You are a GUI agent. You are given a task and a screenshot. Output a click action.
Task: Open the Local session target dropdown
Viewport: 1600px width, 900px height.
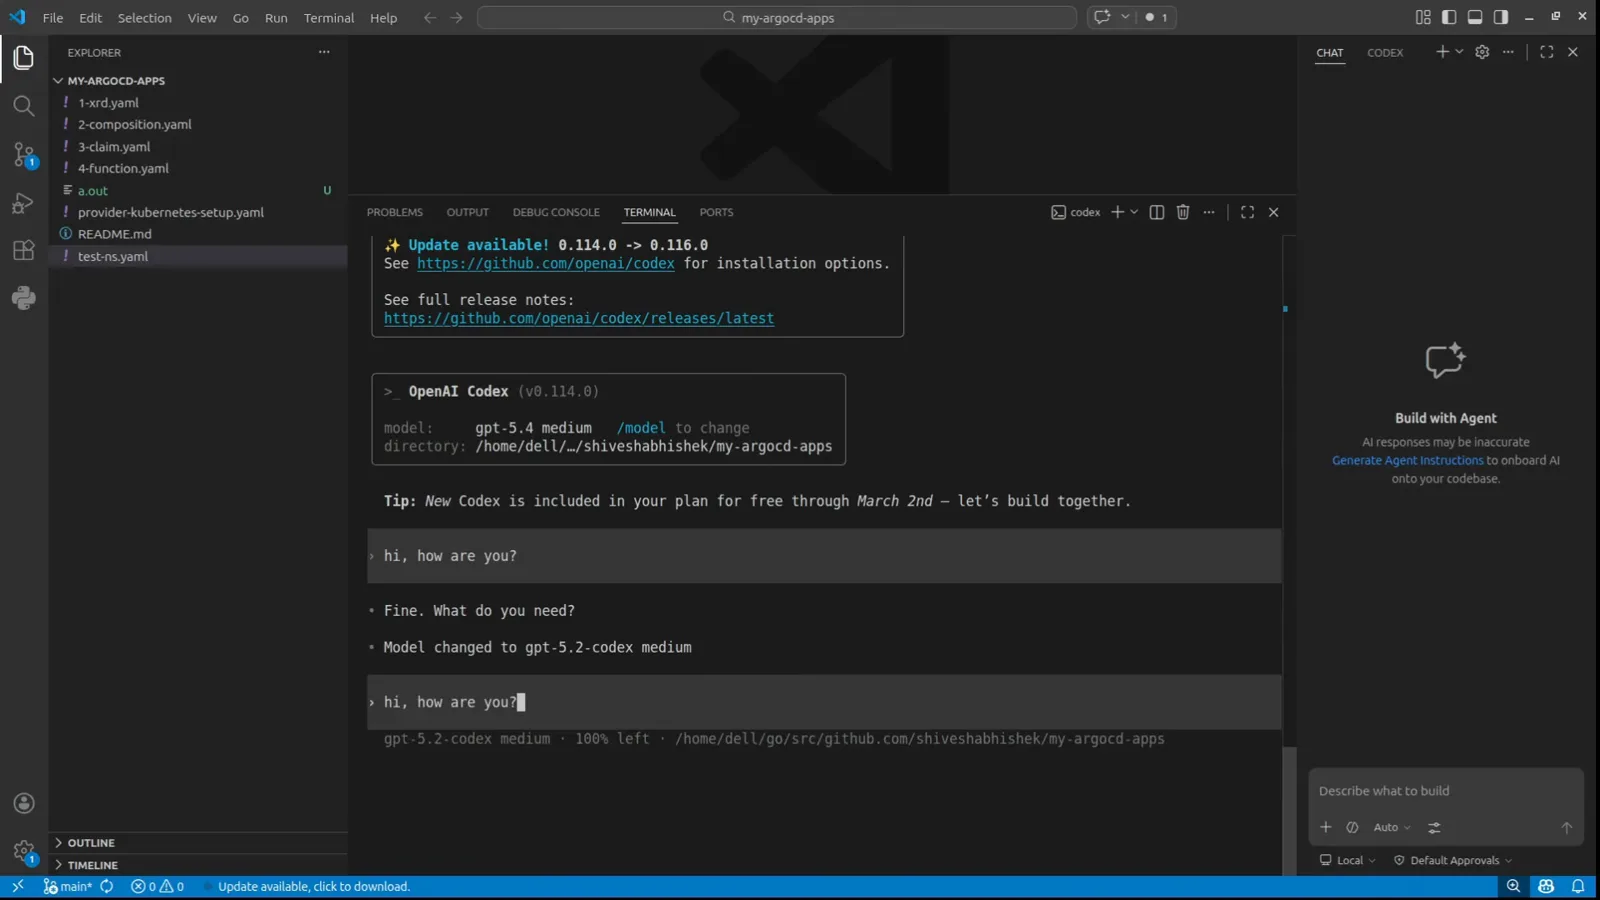click(x=1348, y=861)
